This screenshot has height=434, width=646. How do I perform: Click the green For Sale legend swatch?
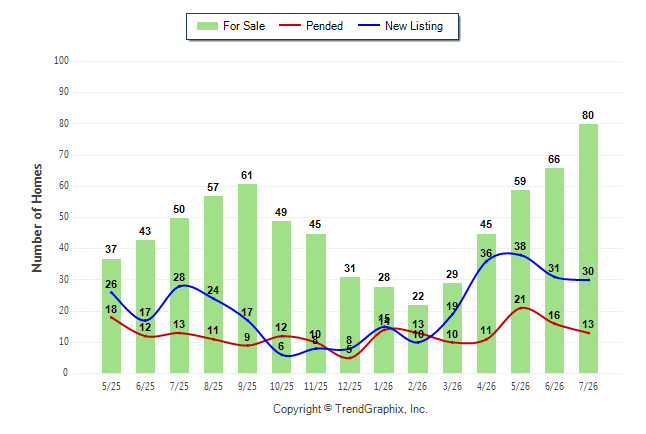coord(207,26)
